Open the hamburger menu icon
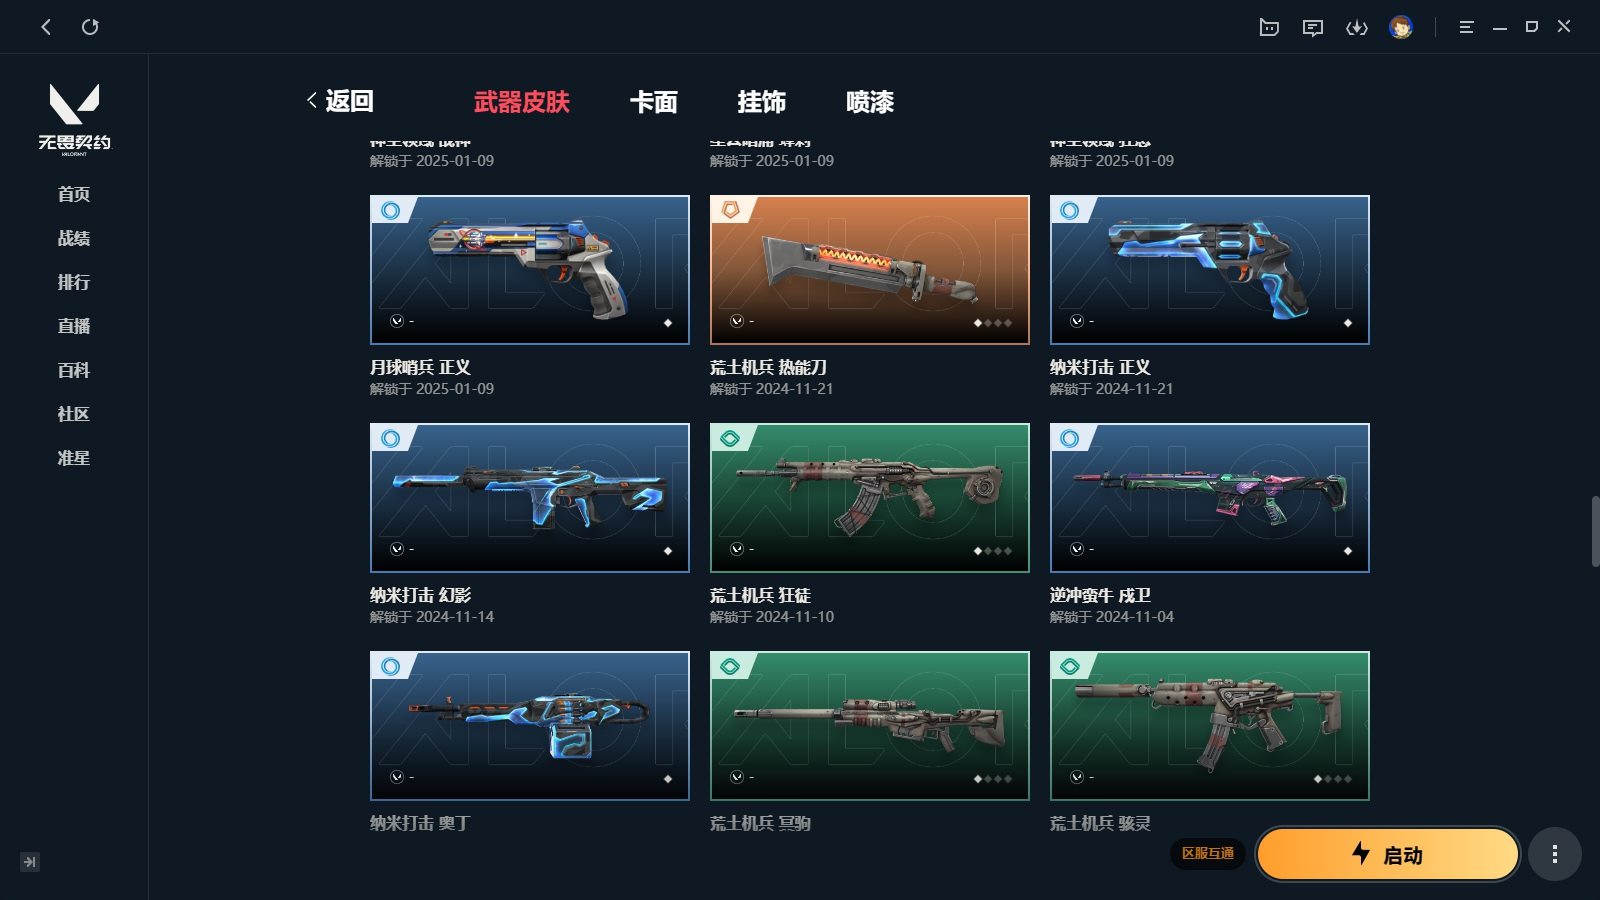The image size is (1600, 900). click(x=1466, y=27)
